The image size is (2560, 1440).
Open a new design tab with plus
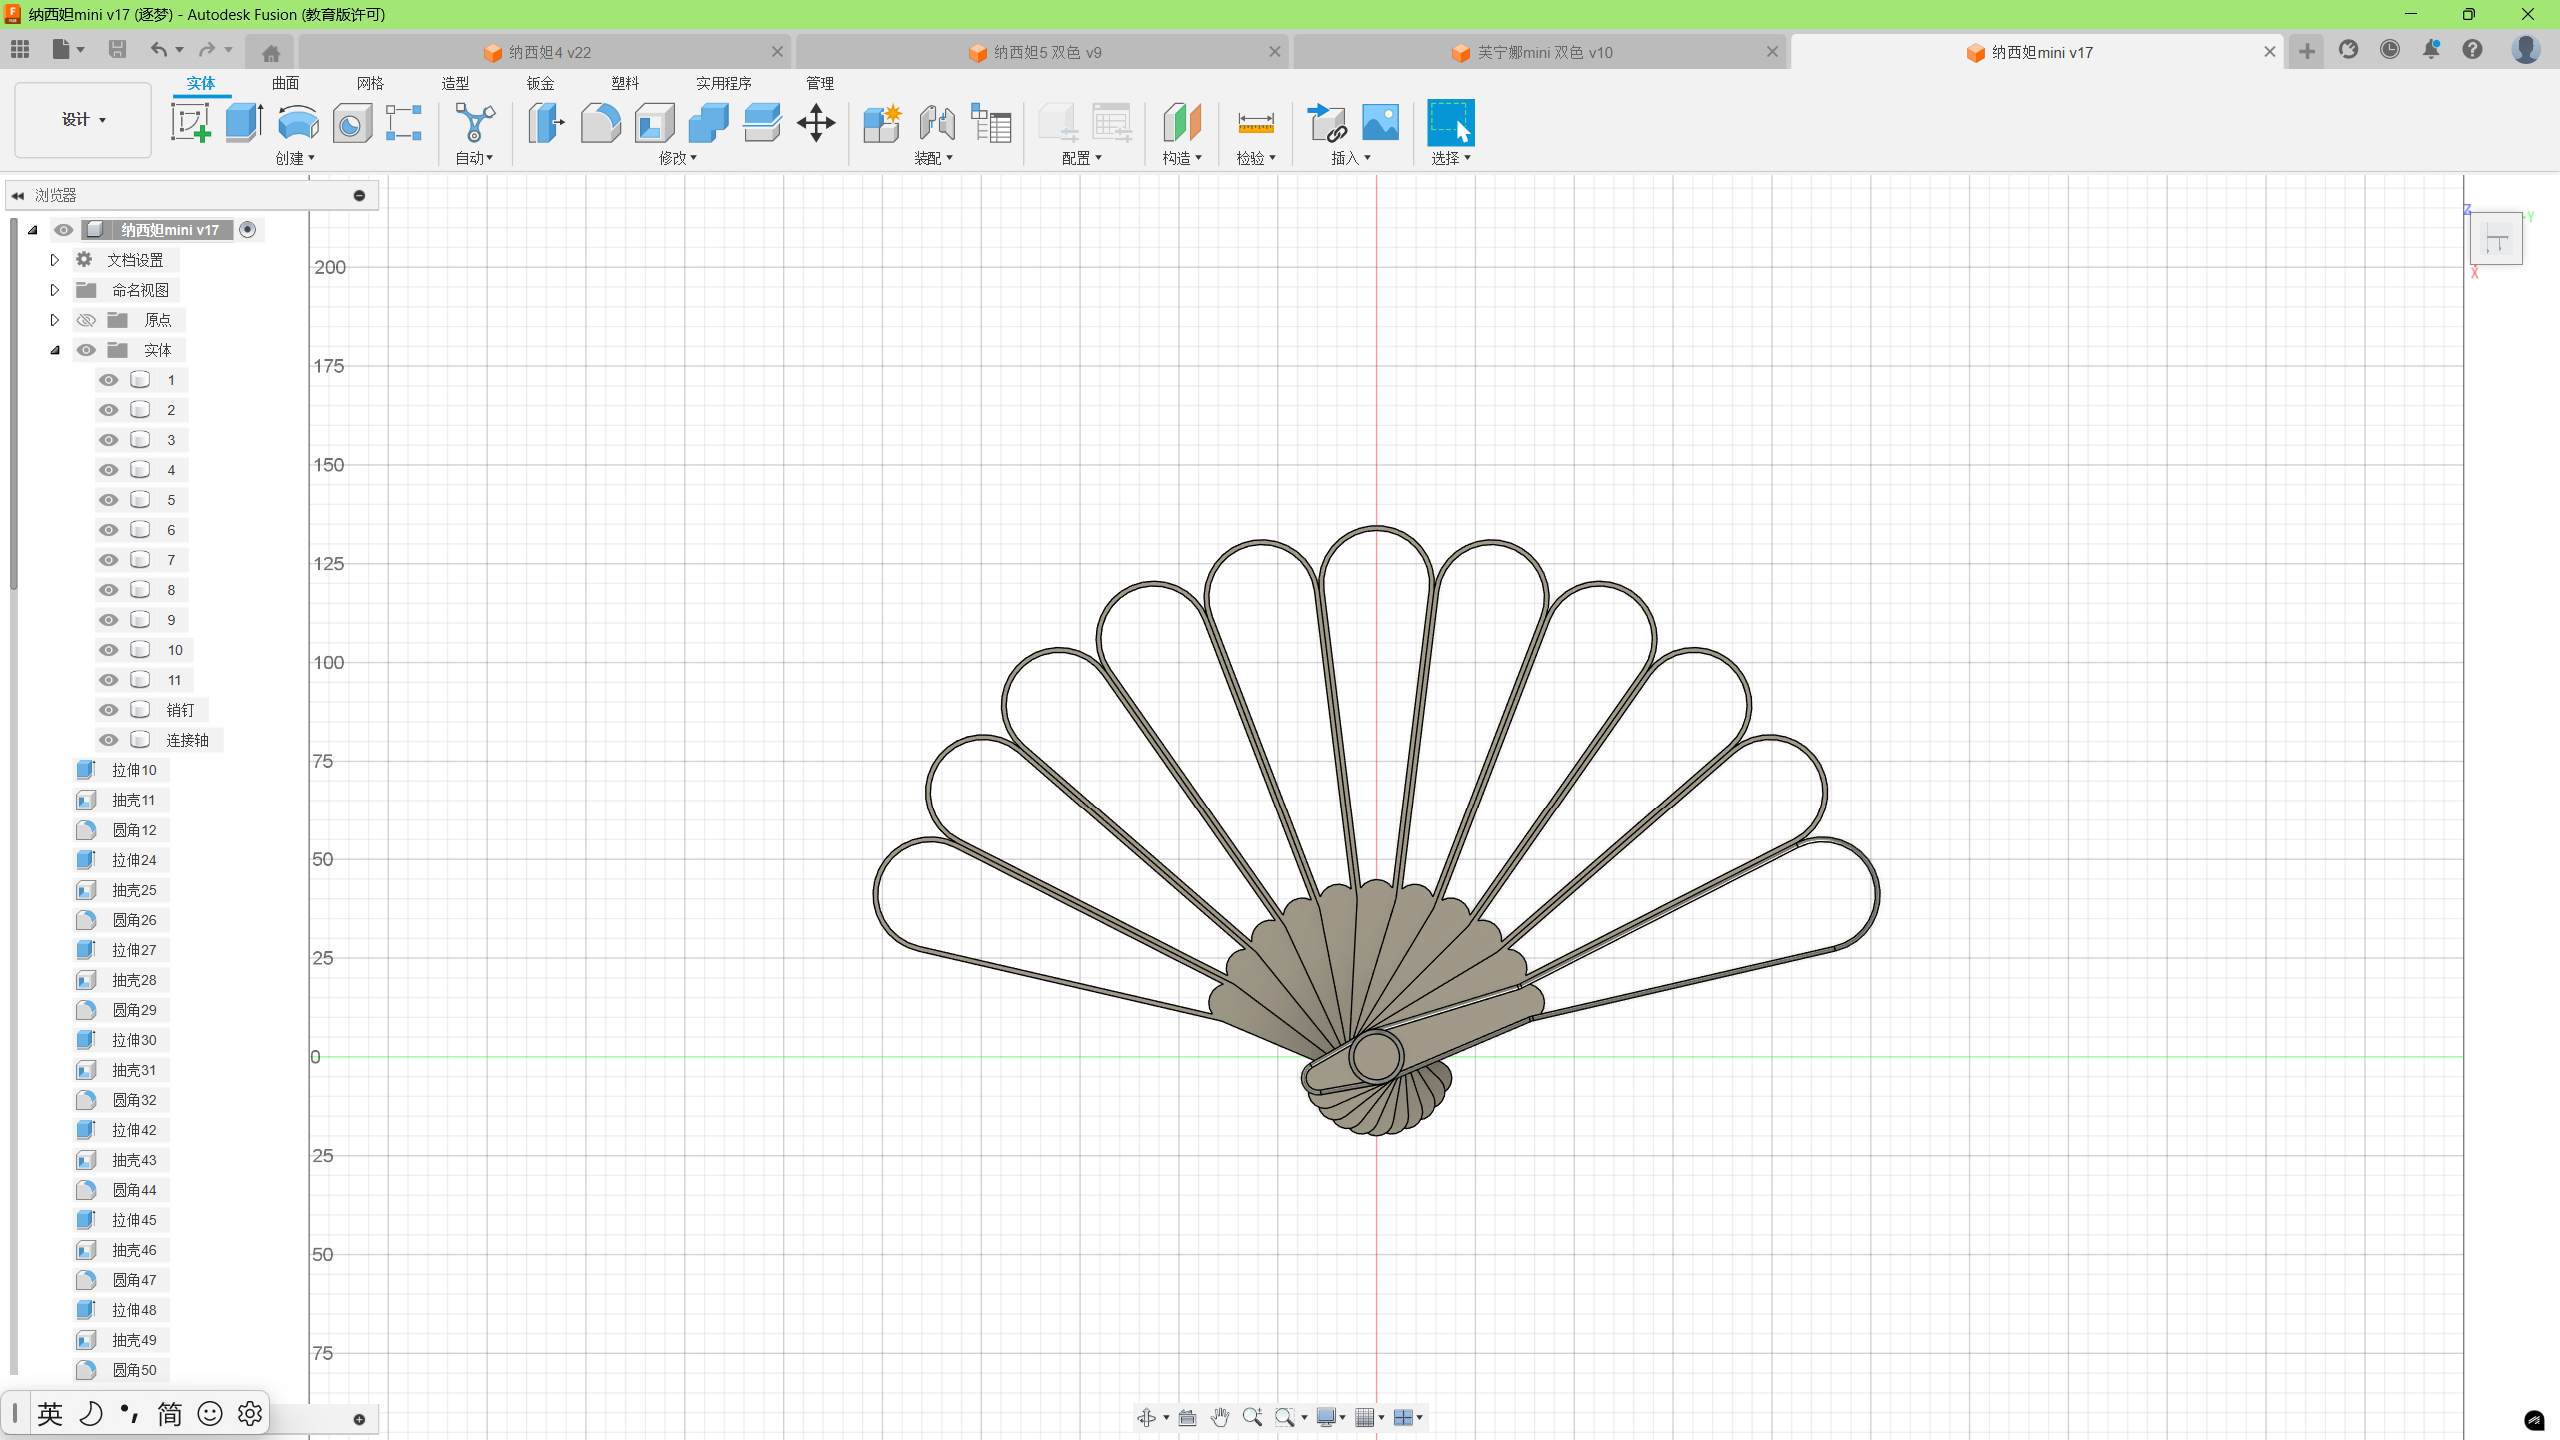[x=2306, y=52]
